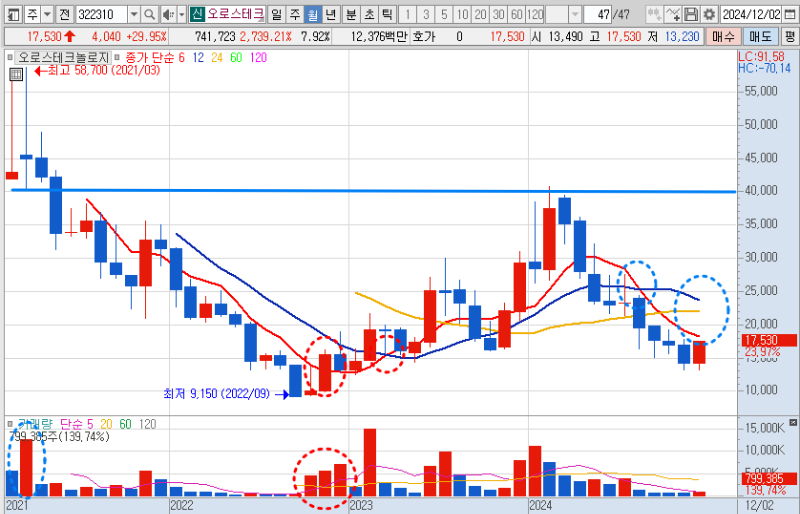
Task: Click the red 17,530 price tag on axis
Action: [x=767, y=340]
